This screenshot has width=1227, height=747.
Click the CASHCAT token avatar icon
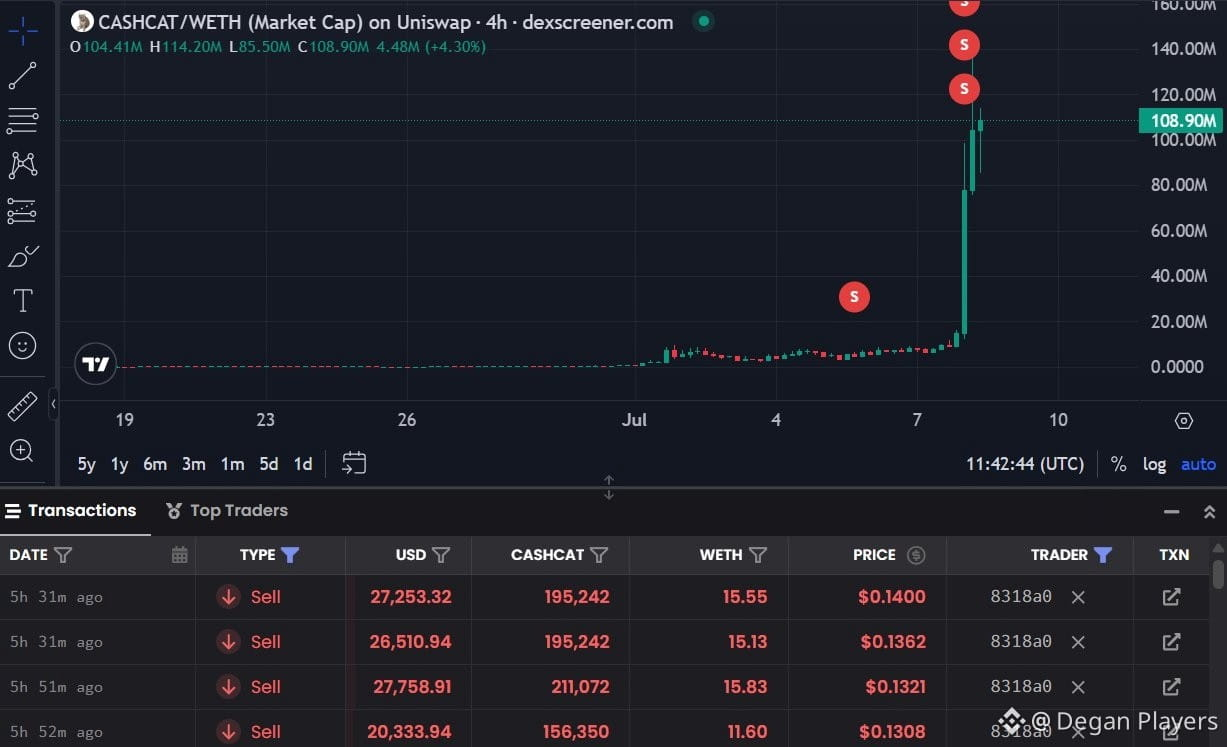pos(83,22)
